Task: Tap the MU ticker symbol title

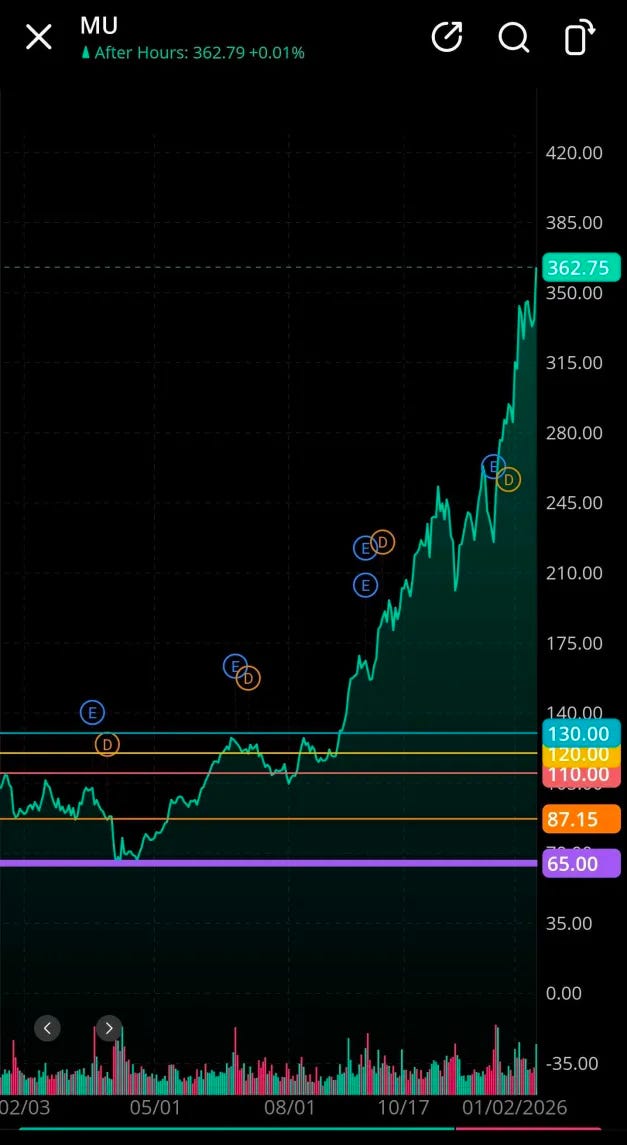Action: tap(99, 26)
